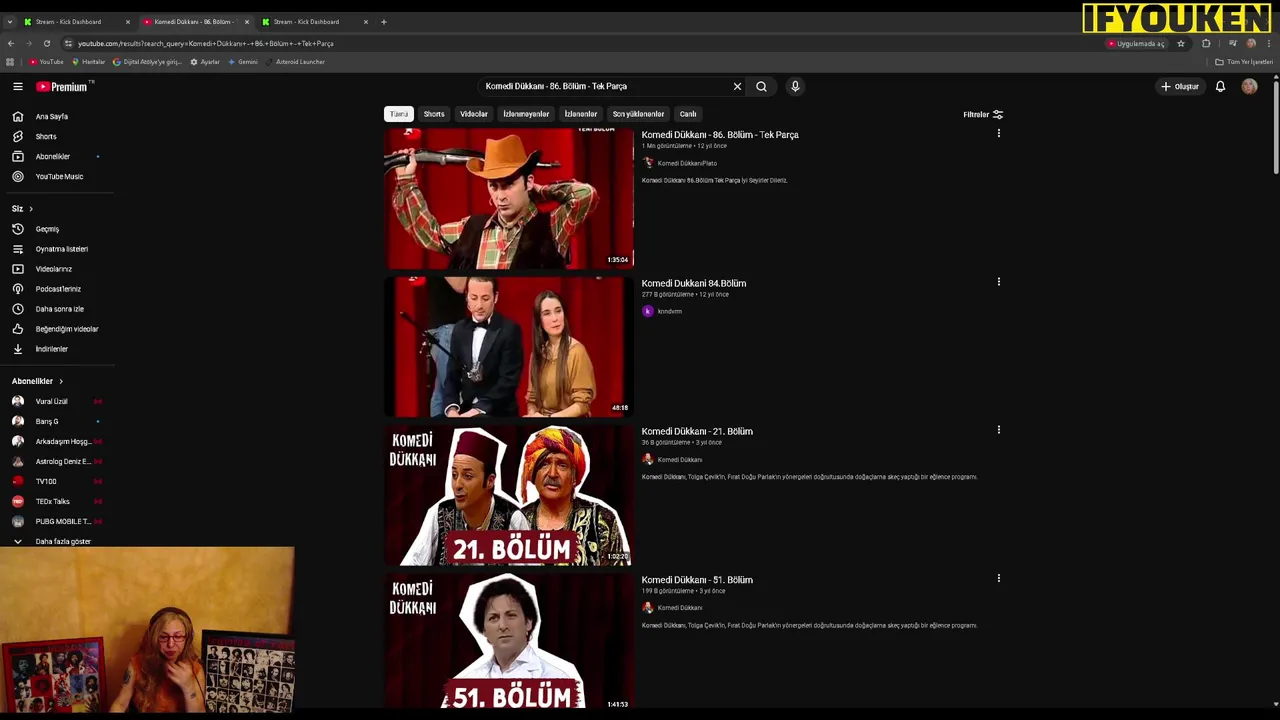Open the Gemini bookmark
Image resolution: width=1280 pixels, height=720 pixels.
(243, 62)
